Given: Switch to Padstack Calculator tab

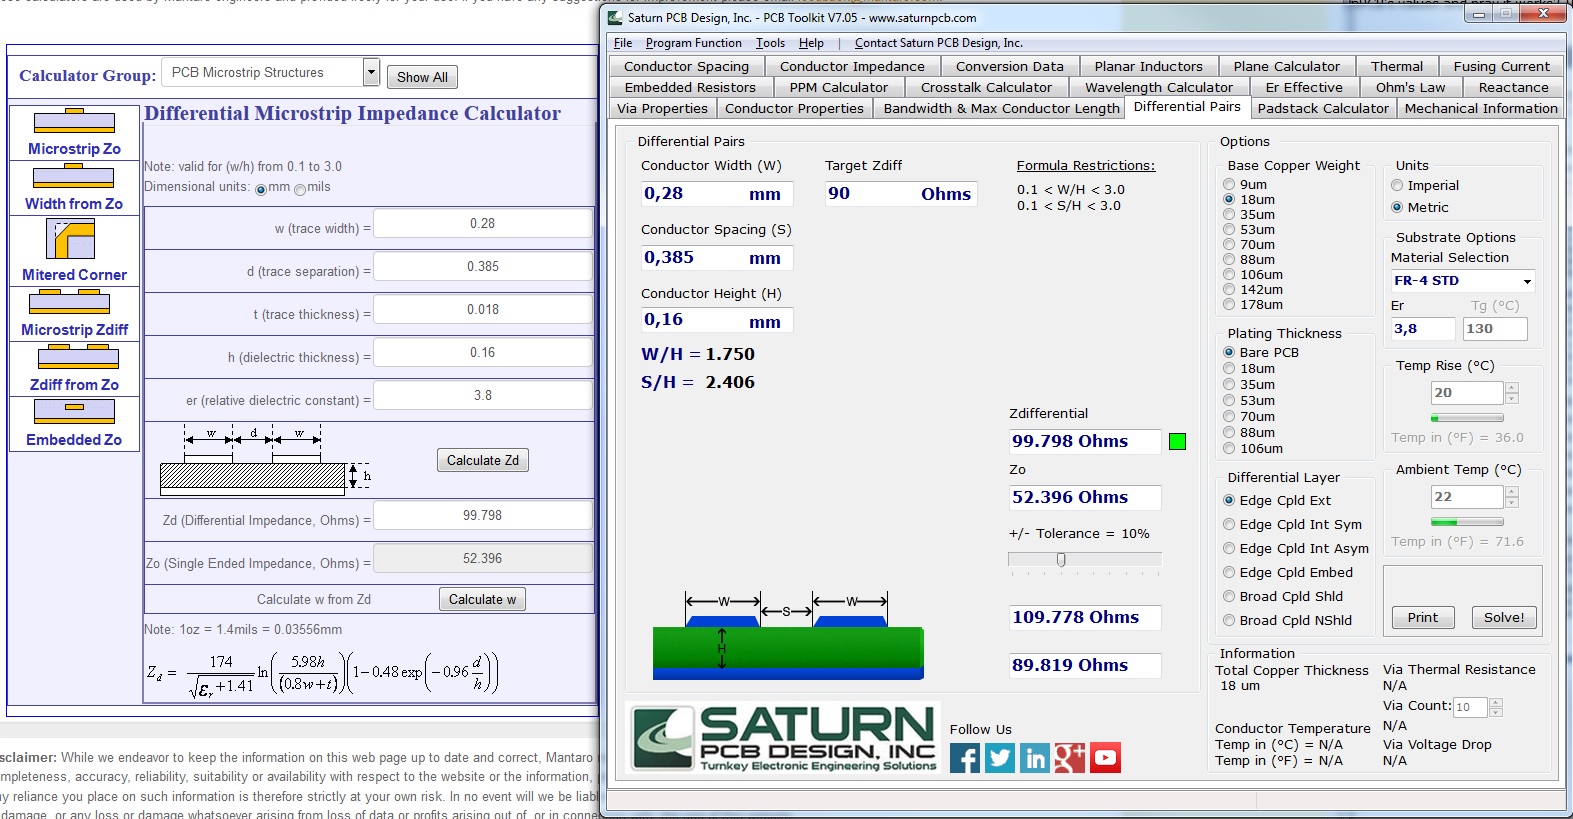Looking at the screenshot, I should click(1323, 108).
